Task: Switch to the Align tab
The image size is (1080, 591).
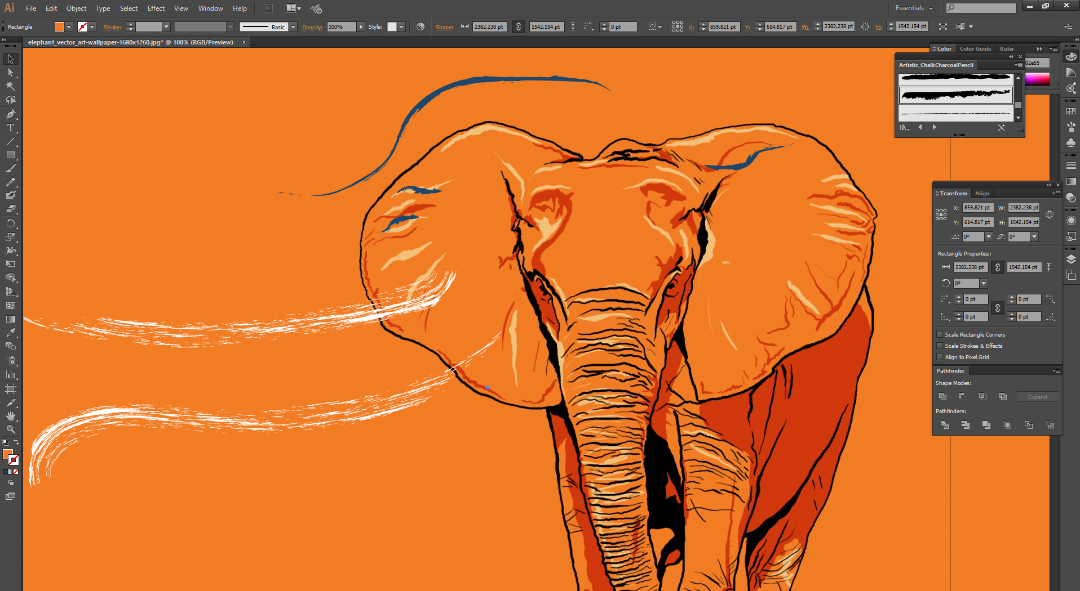Action: [x=982, y=193]
